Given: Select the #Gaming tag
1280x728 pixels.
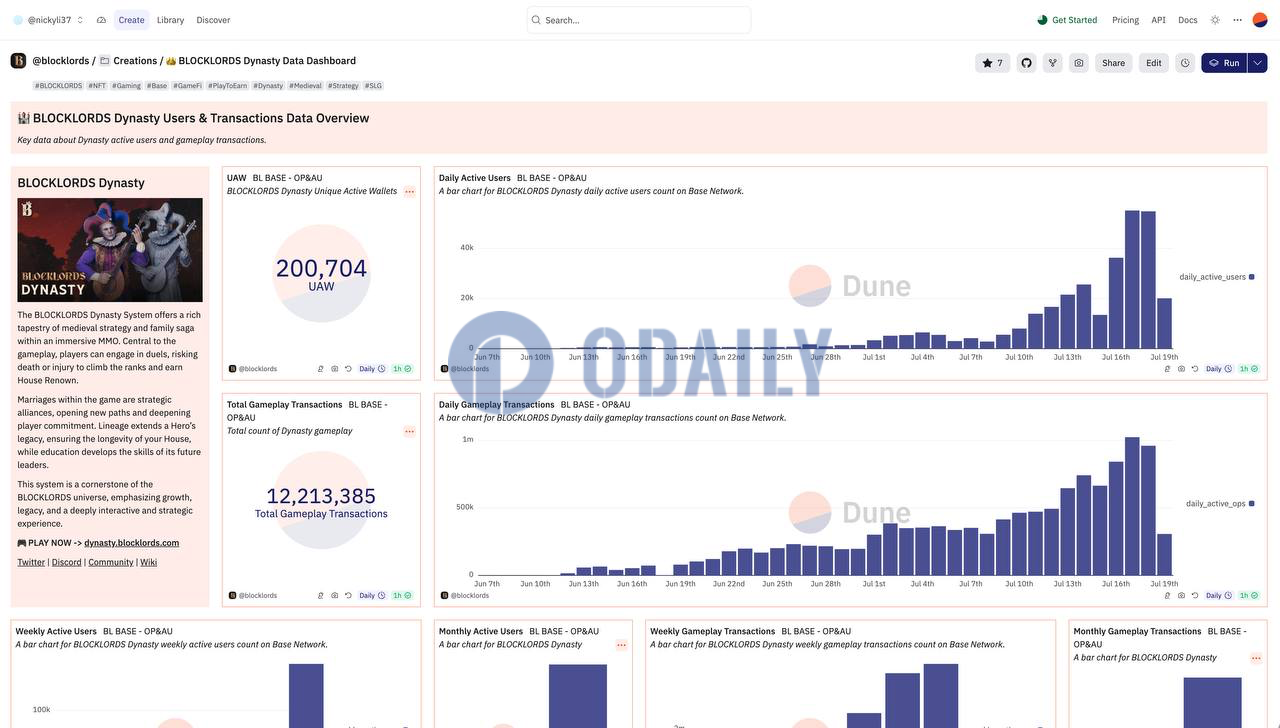Looking at the screenshot, I should coord(126,86).
